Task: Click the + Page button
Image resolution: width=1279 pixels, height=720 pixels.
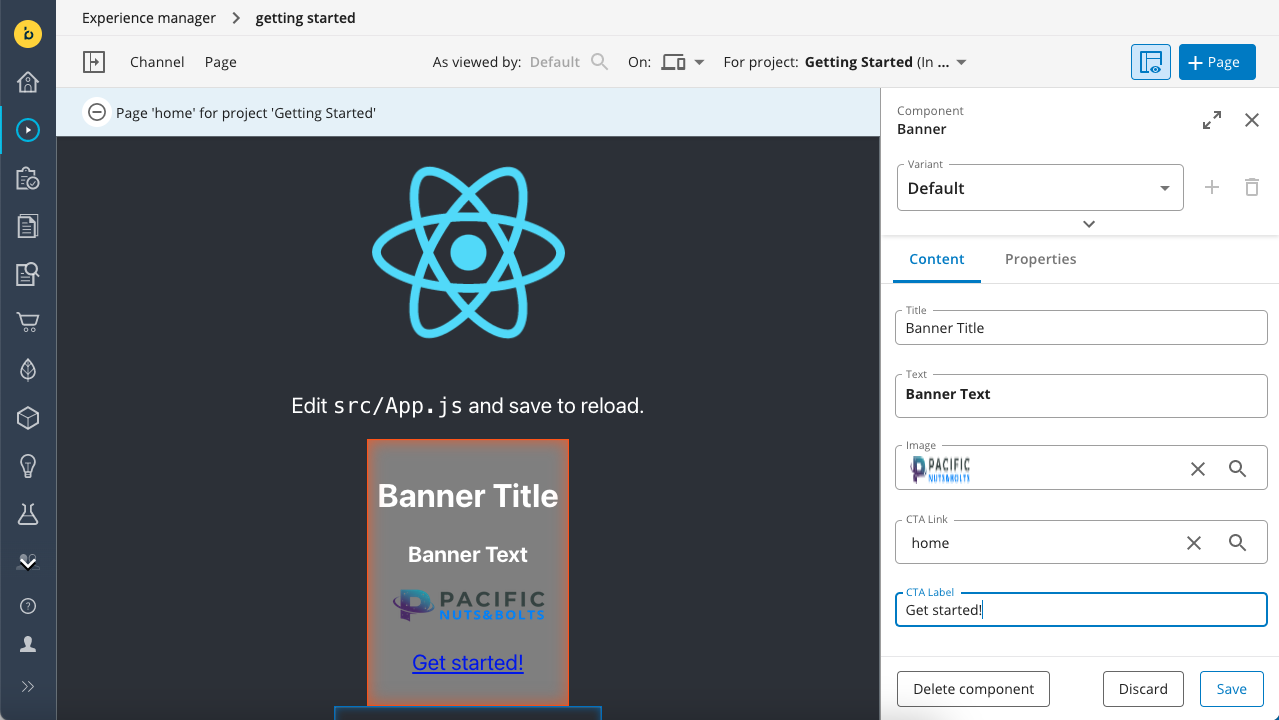Action: coord(1215,62)
